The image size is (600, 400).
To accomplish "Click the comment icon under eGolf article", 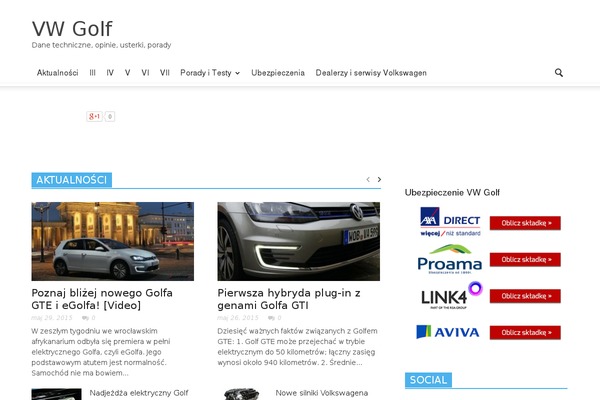I will coord(85,318).
